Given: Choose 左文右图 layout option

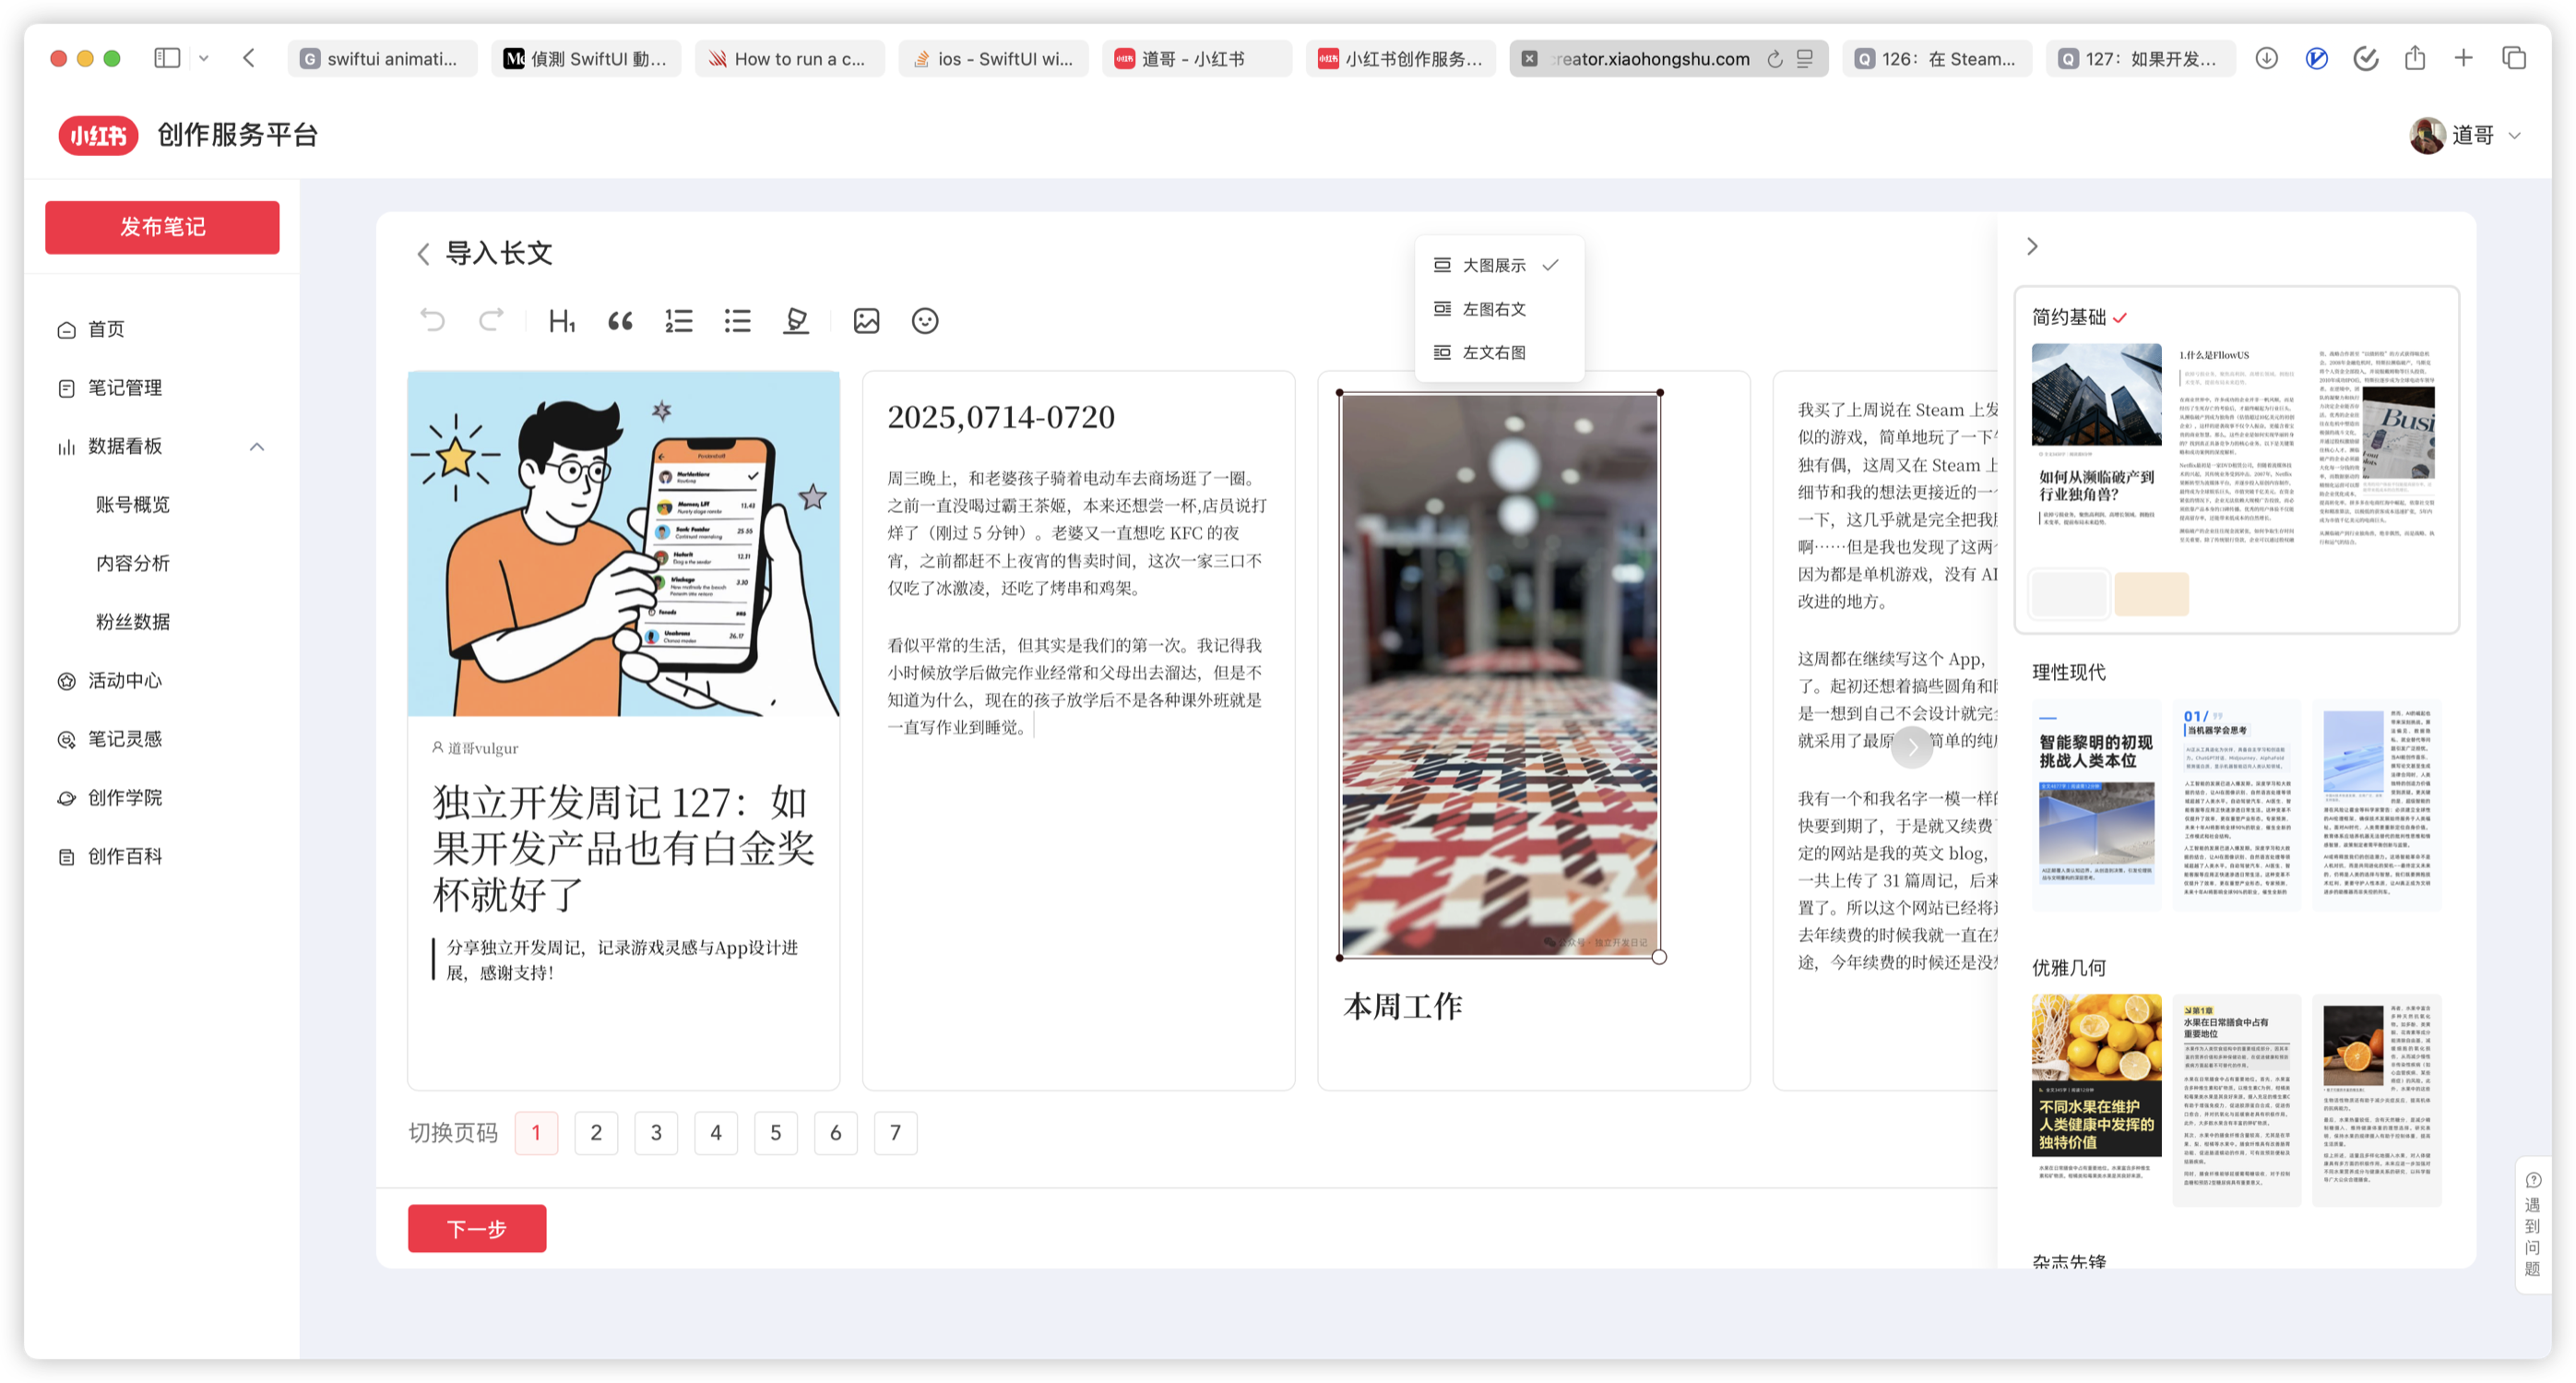Looking at the screenshot, I should [x=1494, y=352].
